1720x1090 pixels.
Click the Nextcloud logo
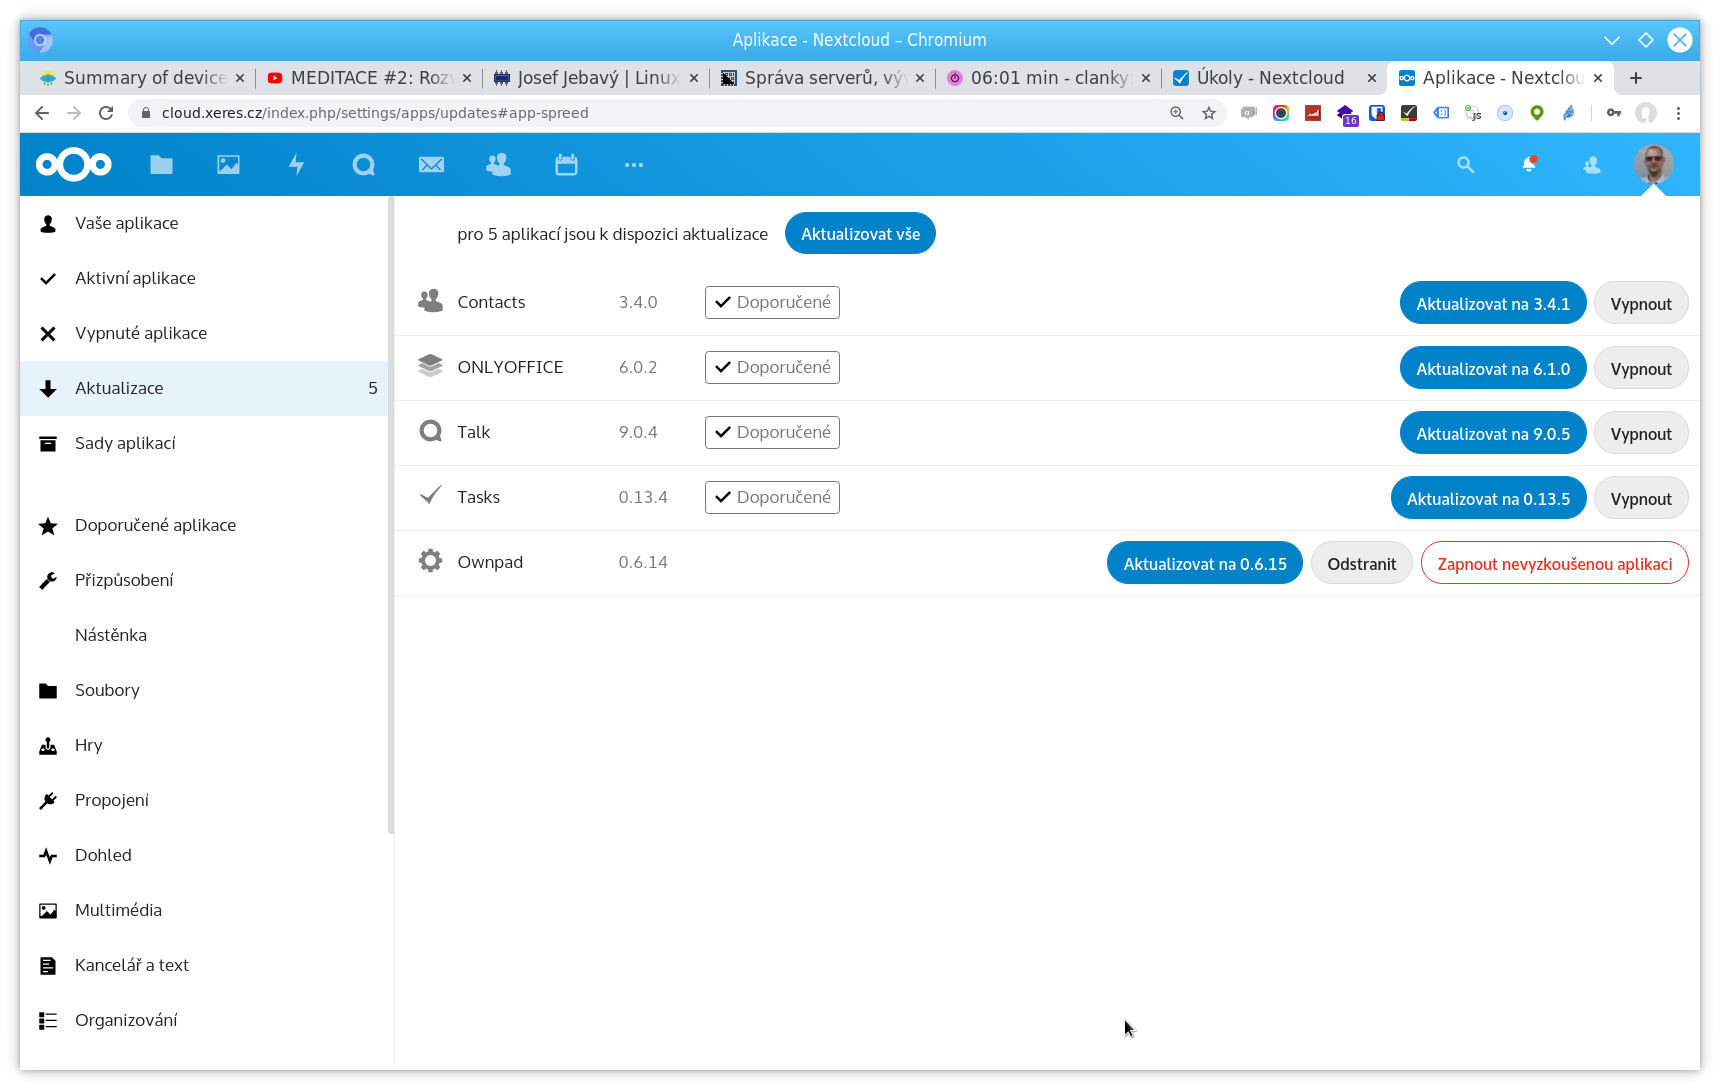[x=74, y=164]
